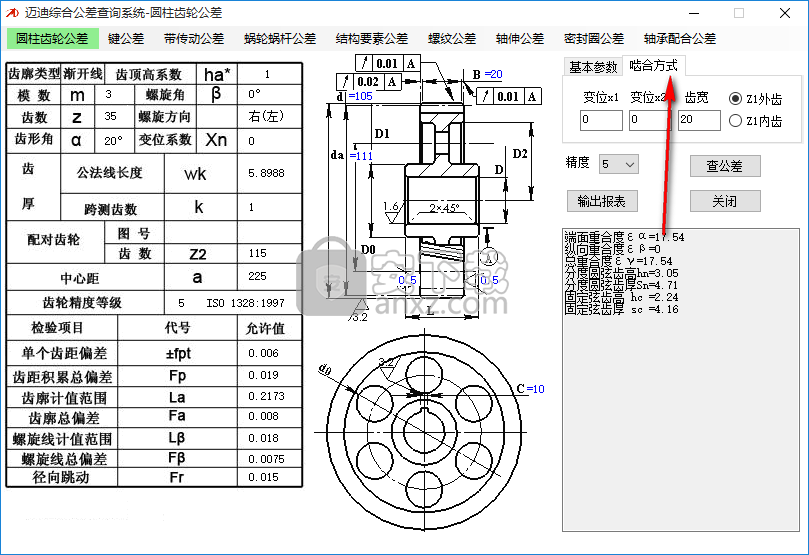Click the 总重合度 result line

point(619,261)
